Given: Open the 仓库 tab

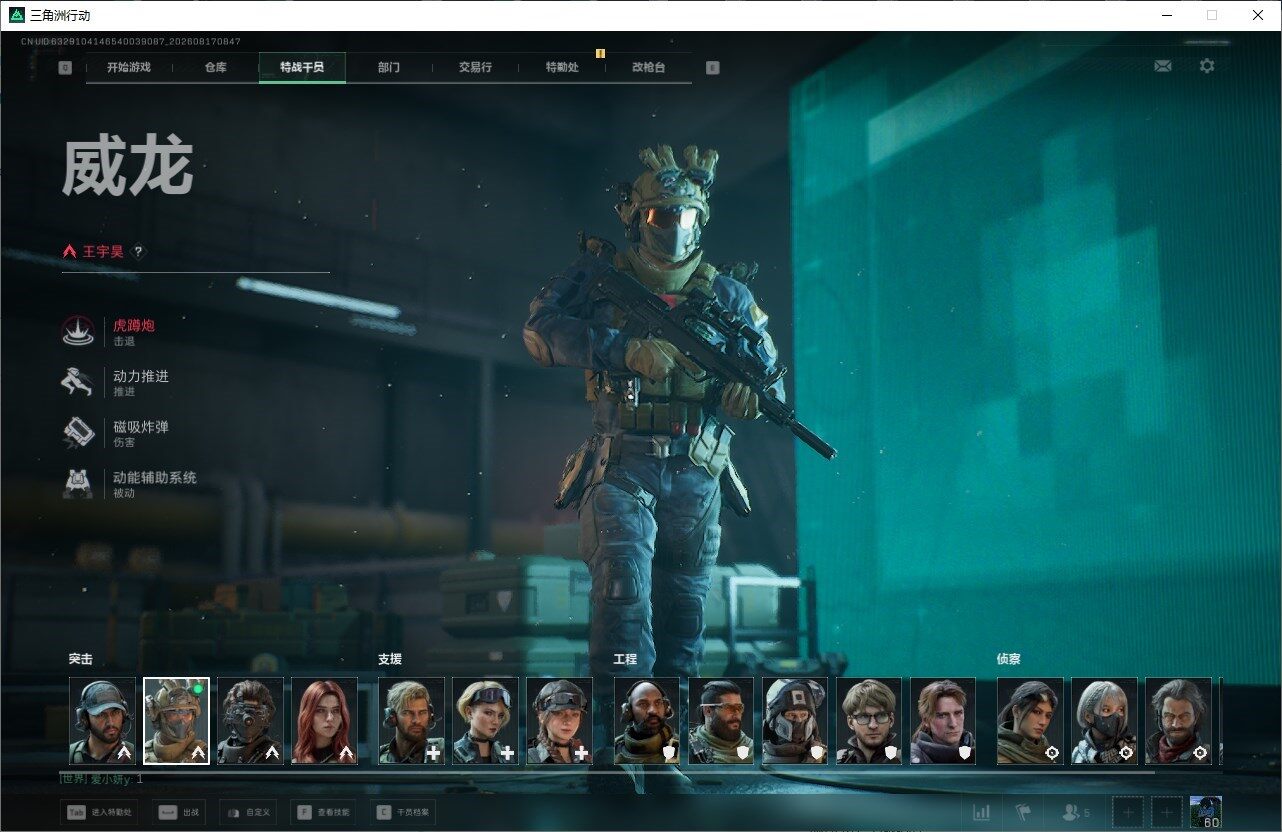Looking at the screenshot, I should click(x=215, y=68).
